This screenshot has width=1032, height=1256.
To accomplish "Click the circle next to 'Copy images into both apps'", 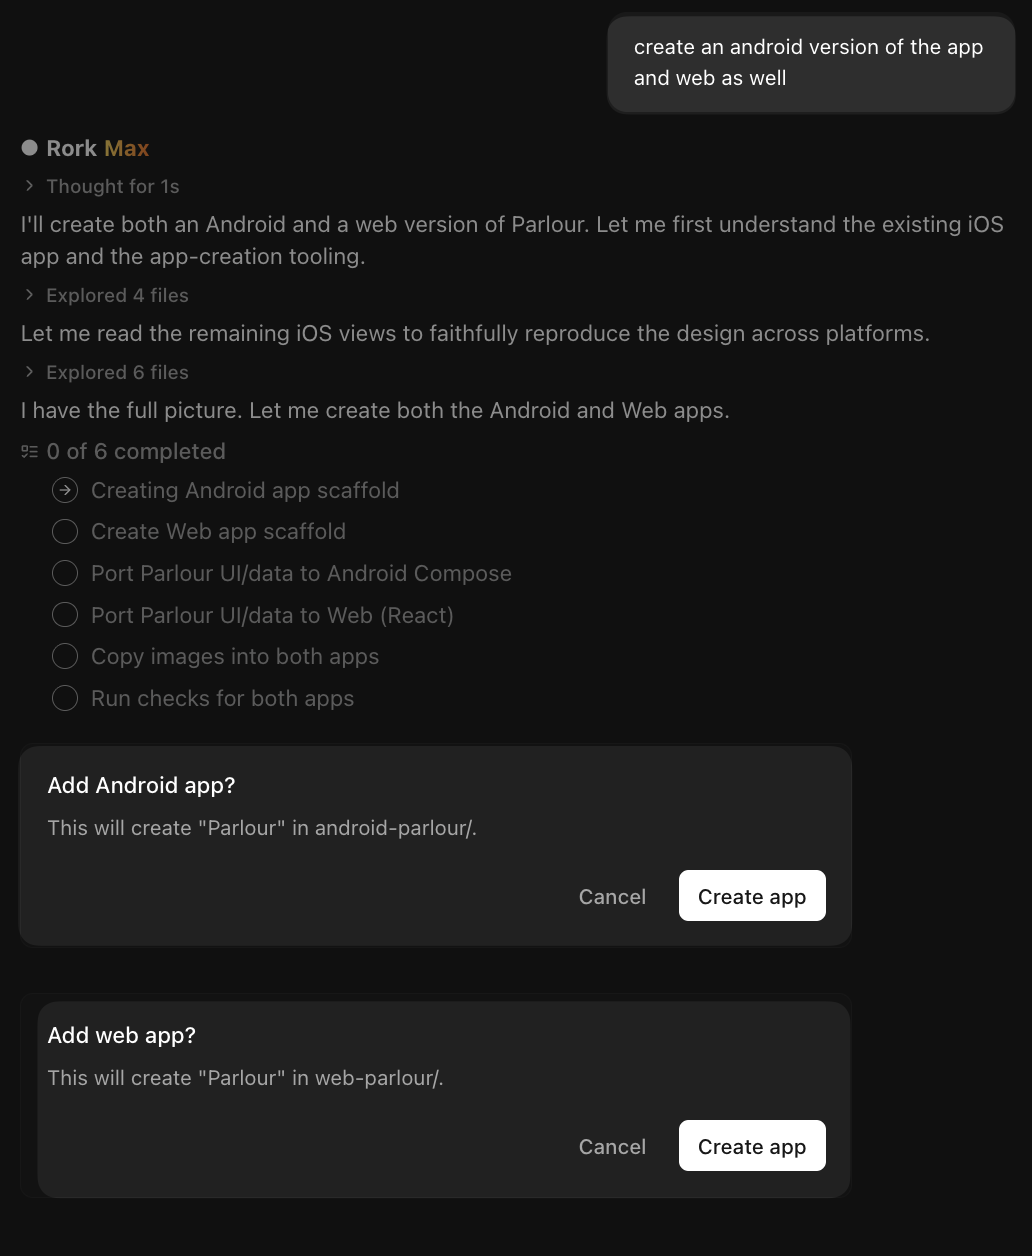I will pyautogui.click(x=65, y=657).
